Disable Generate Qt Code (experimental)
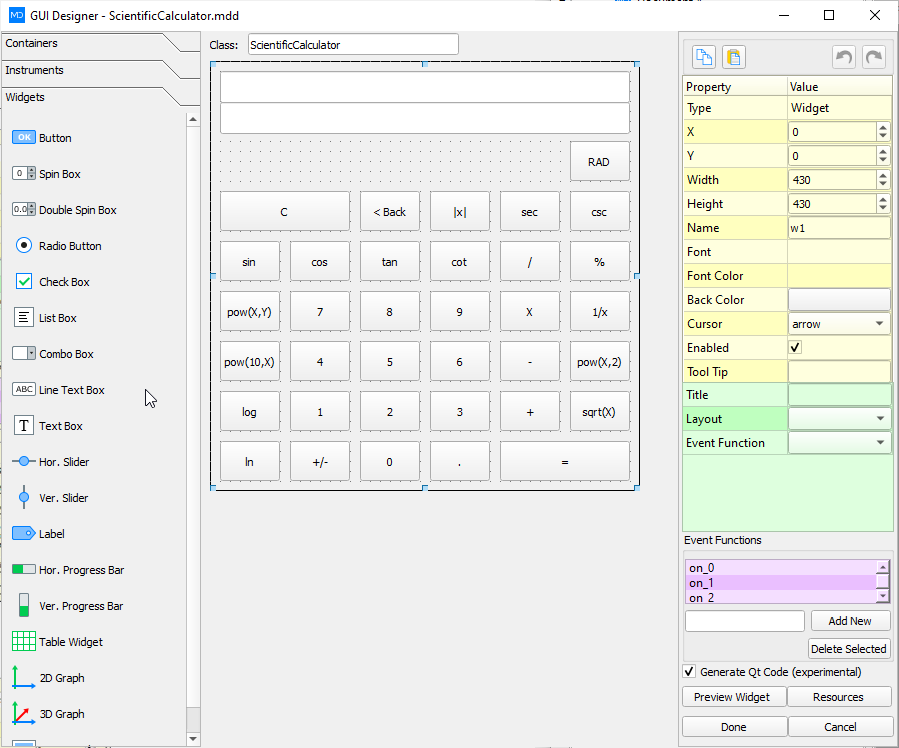 click(690, 672)
